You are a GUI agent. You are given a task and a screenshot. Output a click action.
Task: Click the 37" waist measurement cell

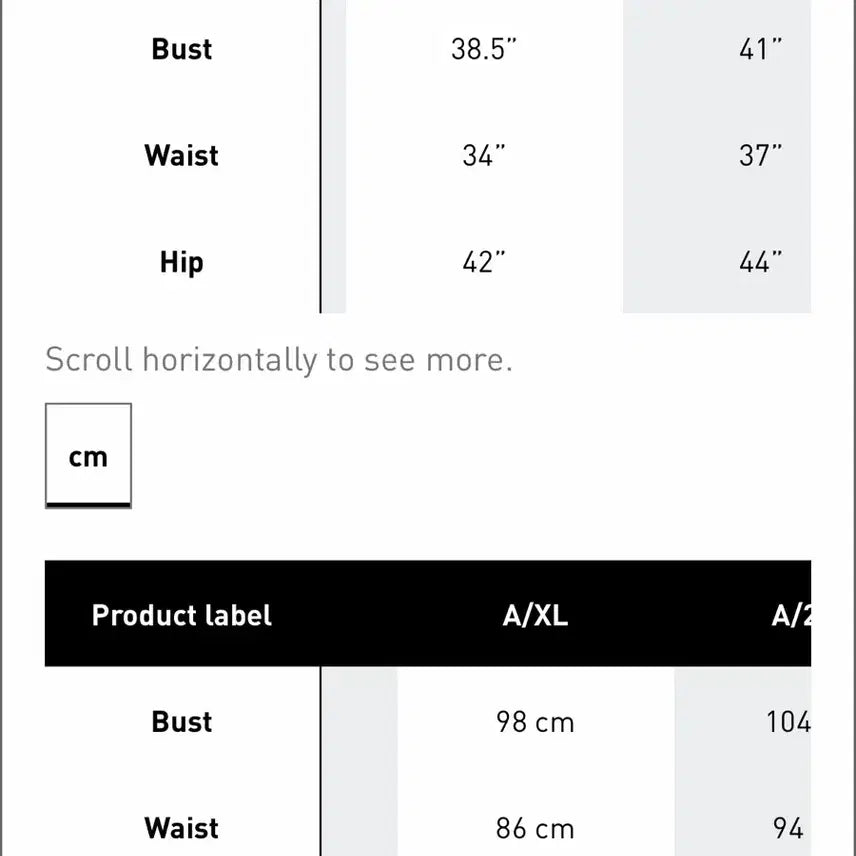[x=760, y=156]
